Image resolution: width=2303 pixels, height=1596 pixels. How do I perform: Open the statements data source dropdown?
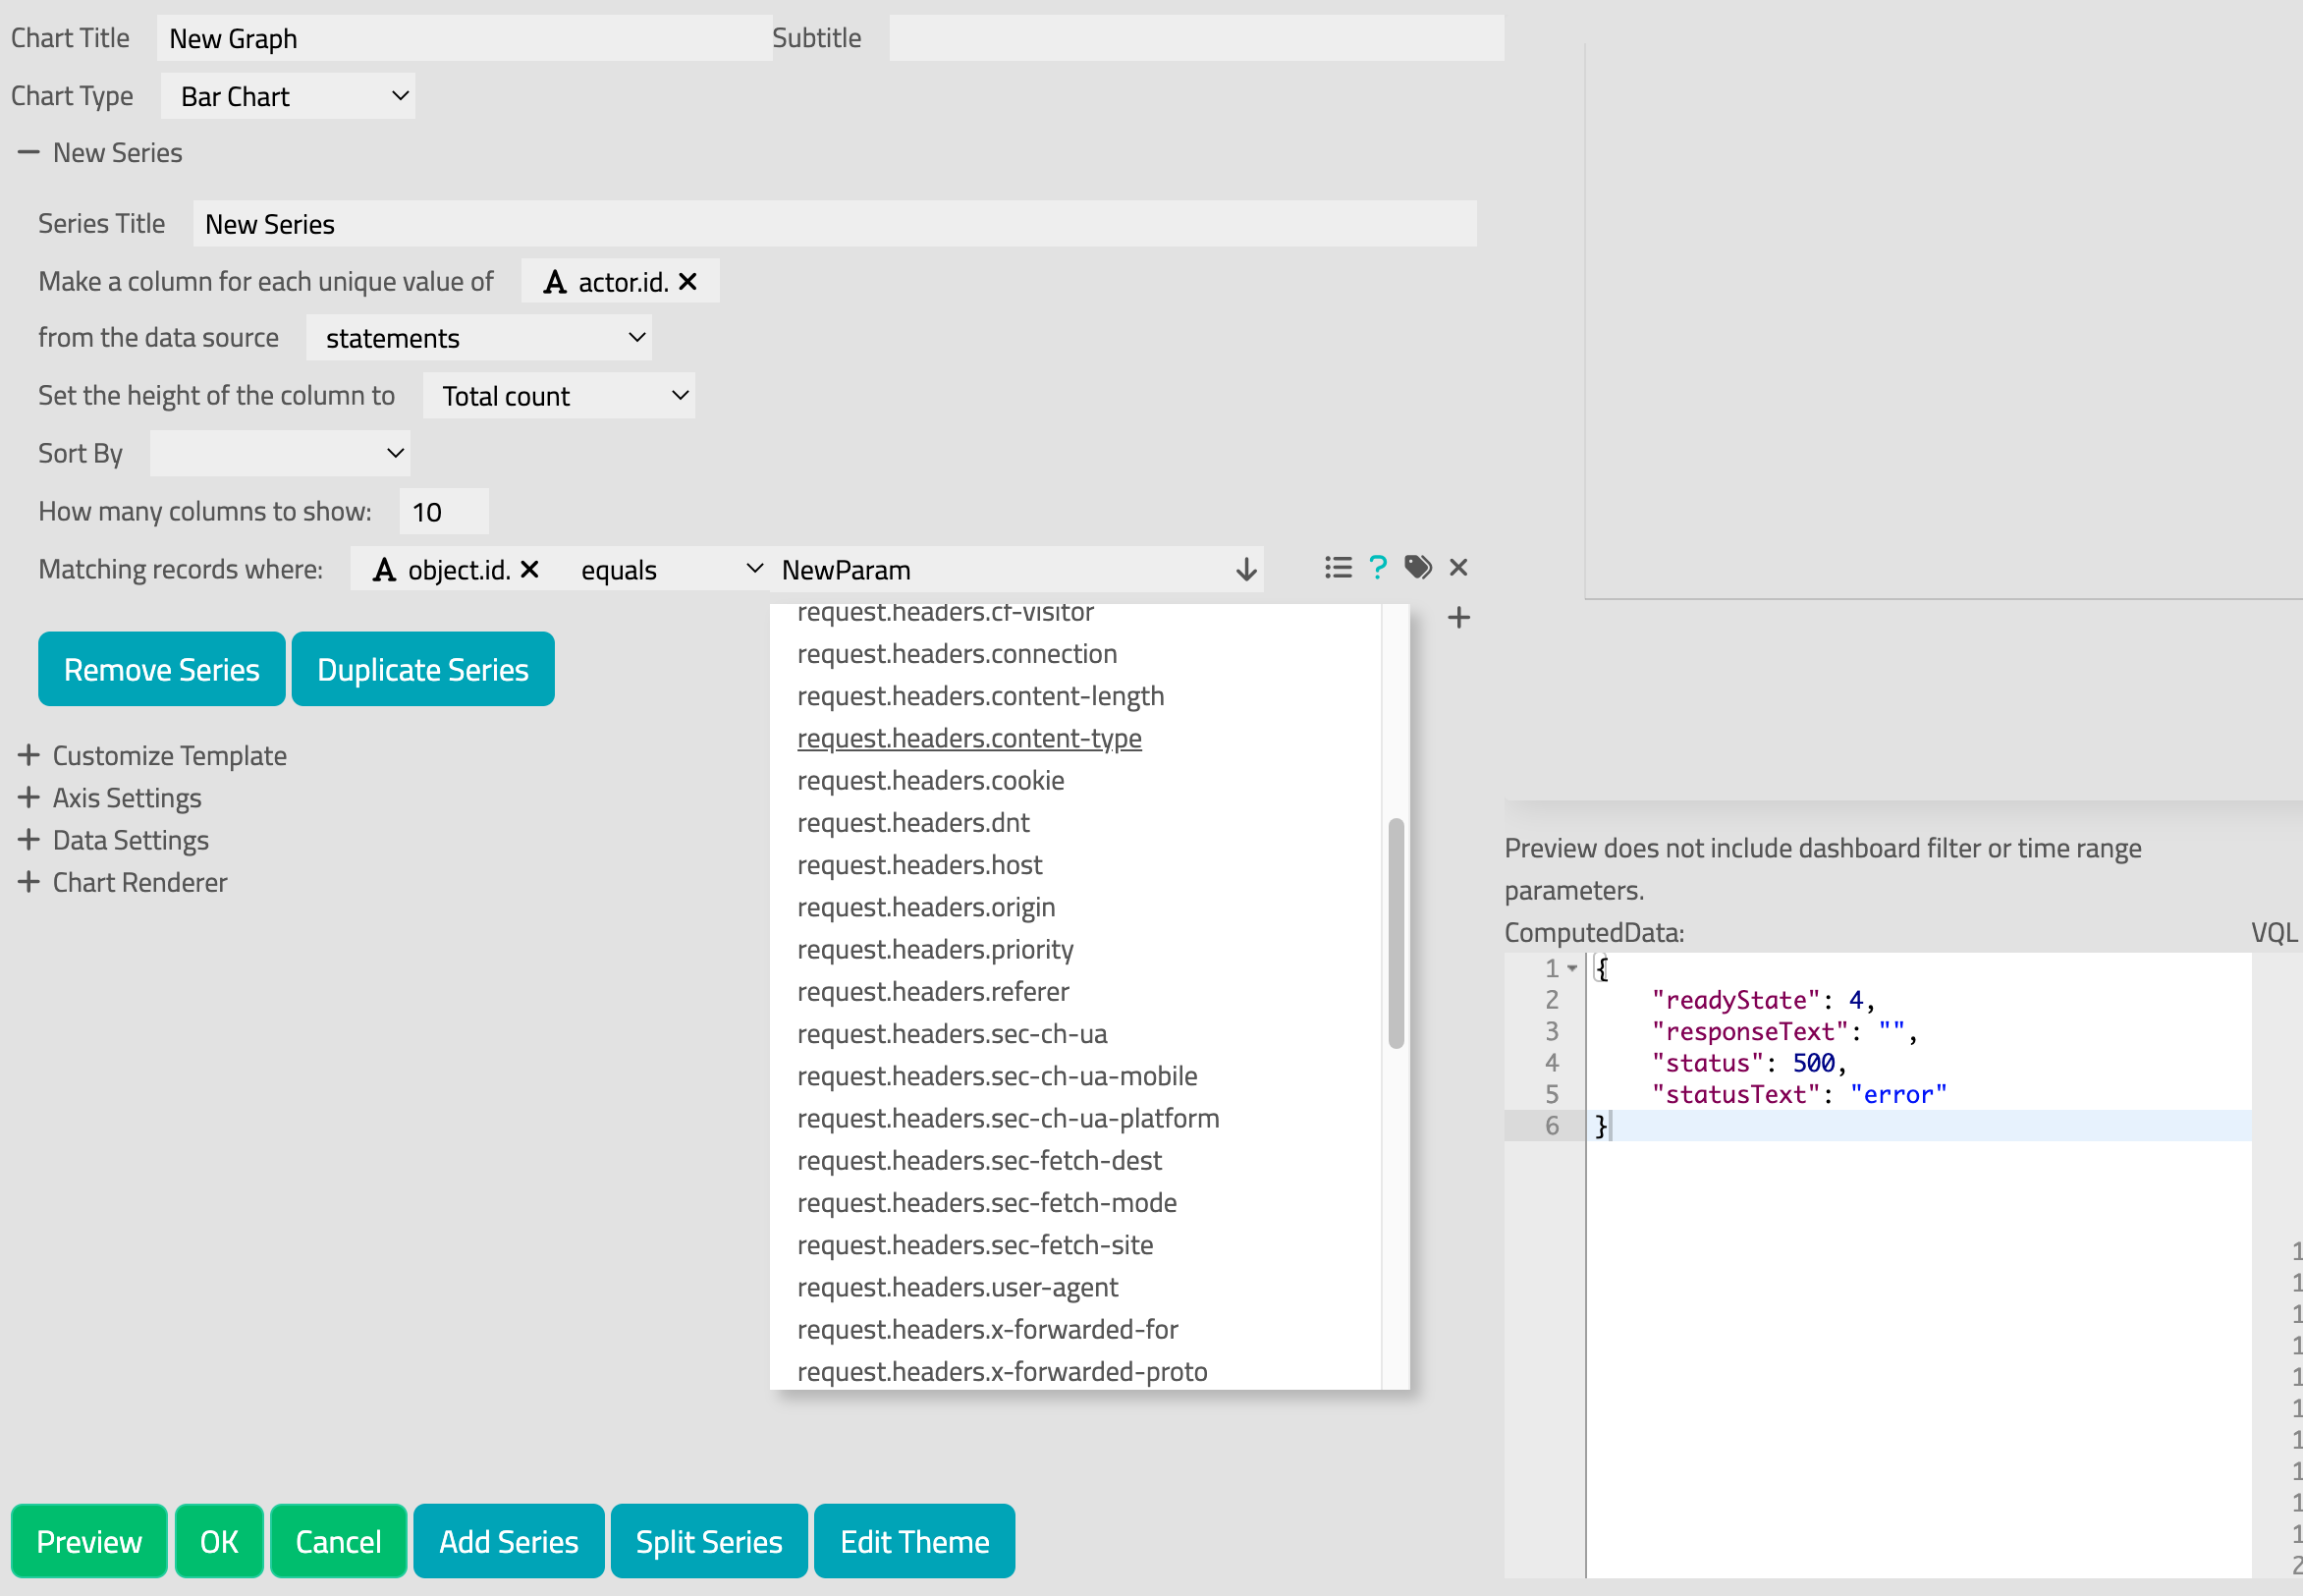tap(480, 339)
